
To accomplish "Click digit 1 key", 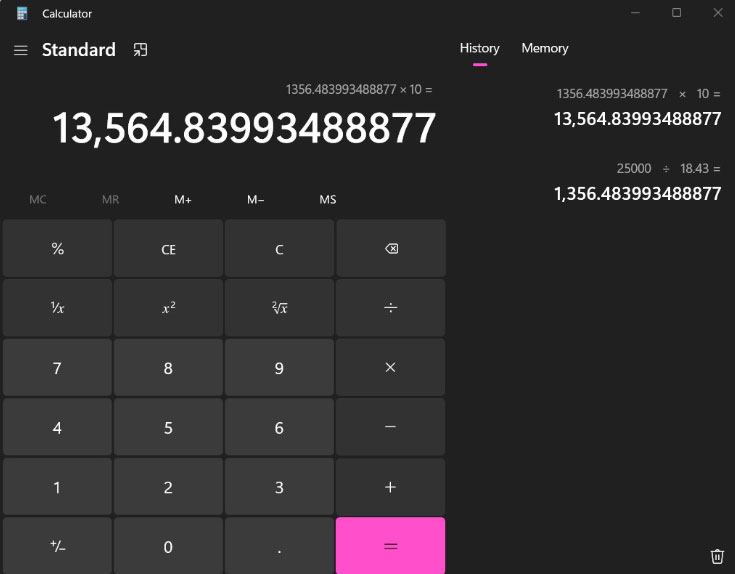I will coord(57,487).
